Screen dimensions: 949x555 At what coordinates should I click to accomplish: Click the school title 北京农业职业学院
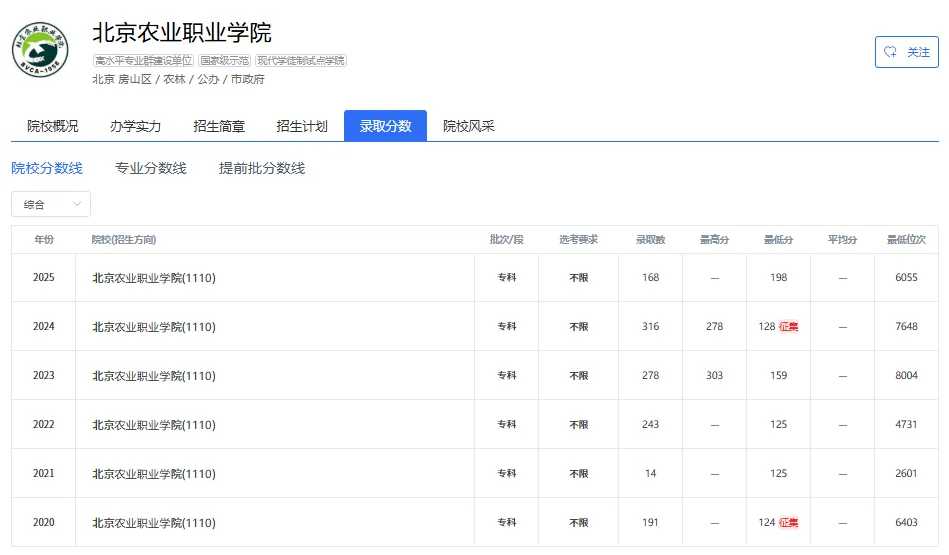182,33
